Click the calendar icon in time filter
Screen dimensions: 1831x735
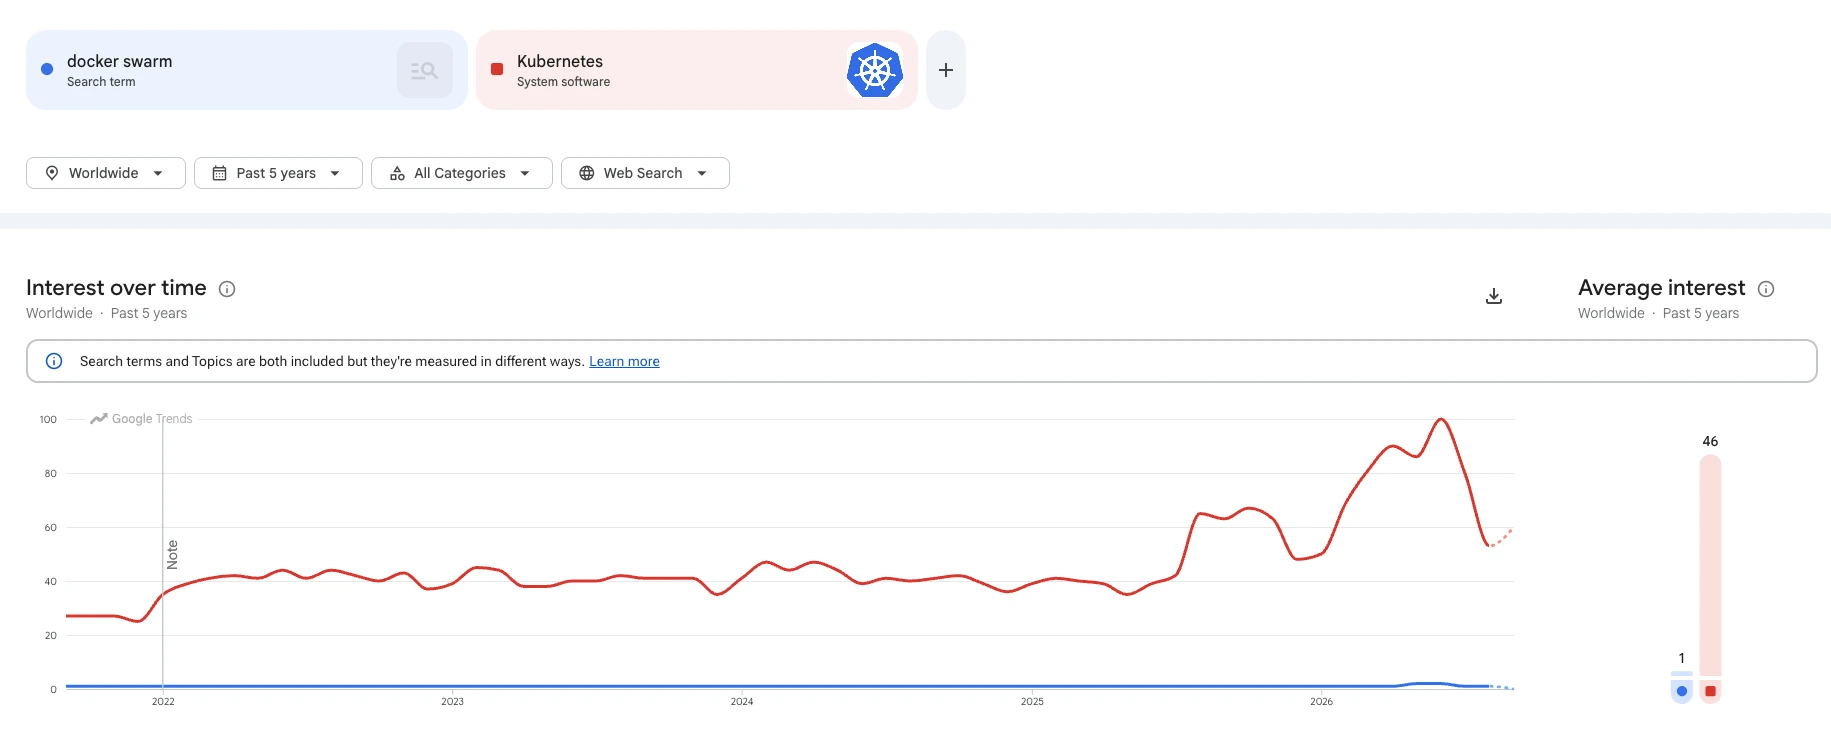(x=220, y=173)
